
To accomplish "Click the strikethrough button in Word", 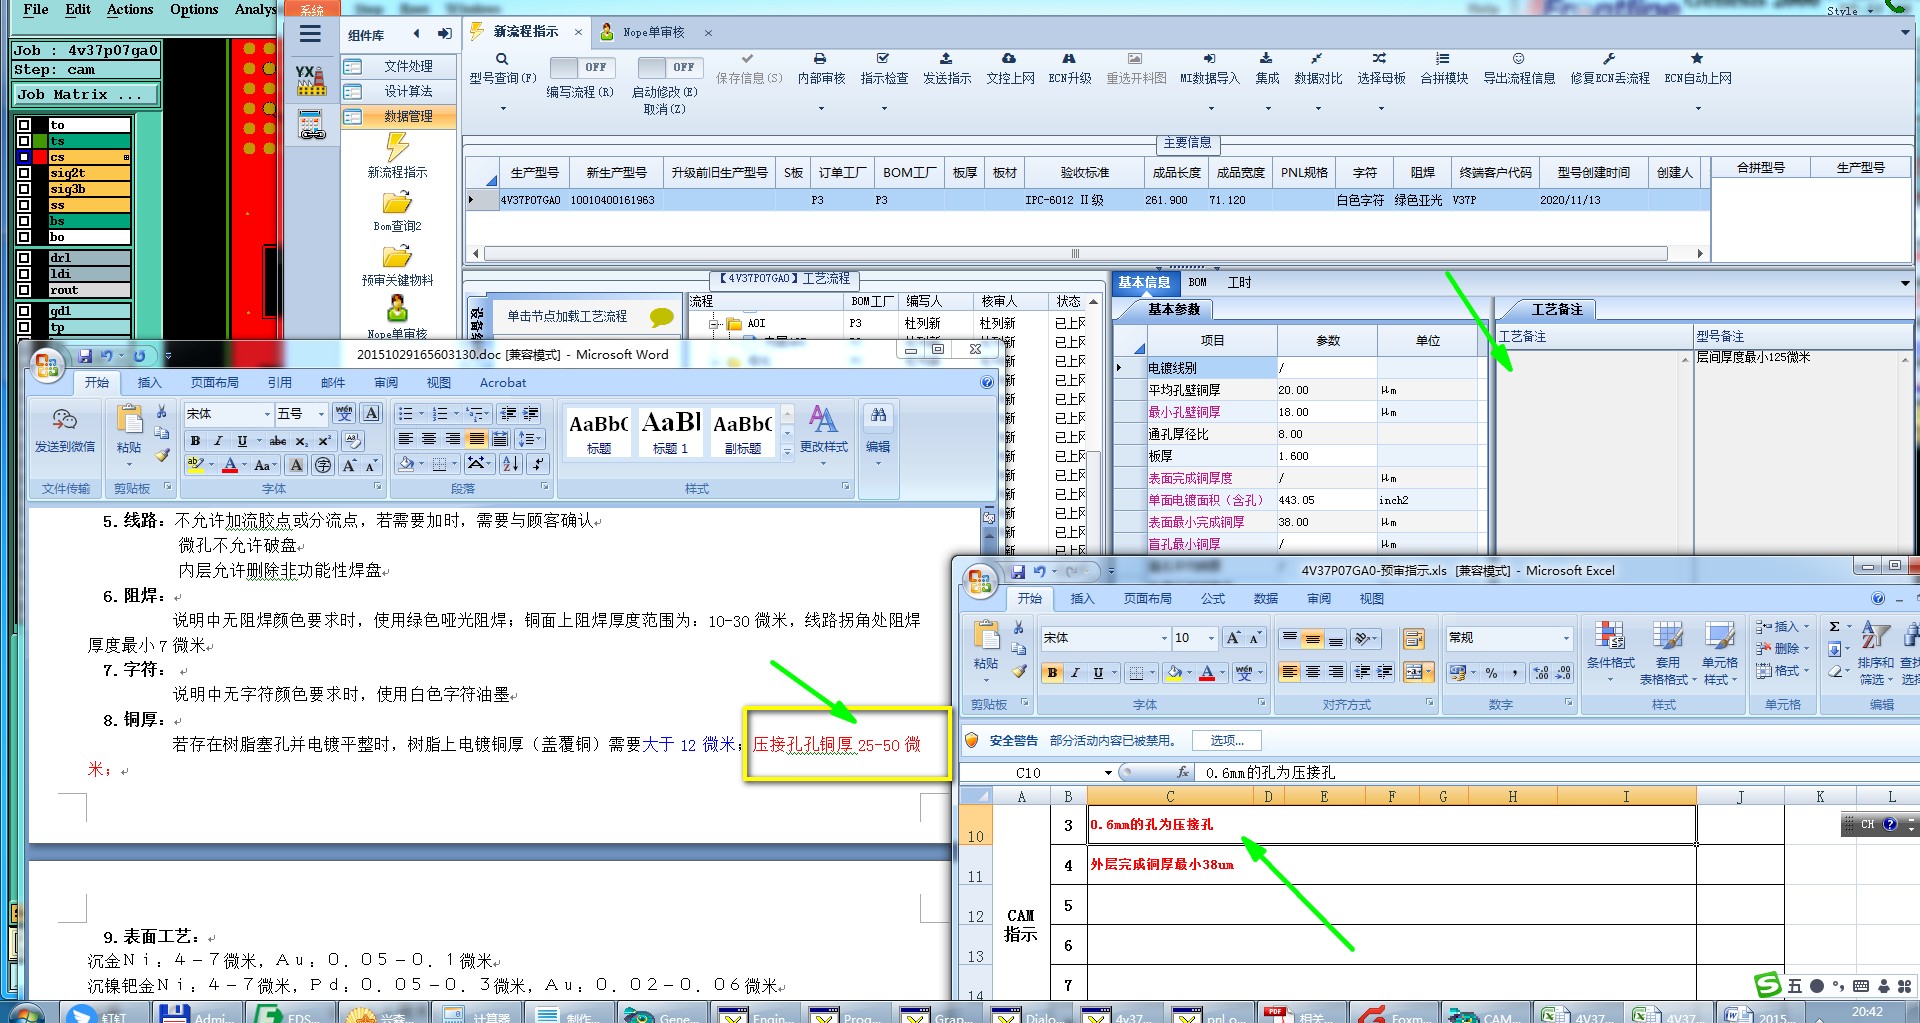I will (x=278, y=441).
